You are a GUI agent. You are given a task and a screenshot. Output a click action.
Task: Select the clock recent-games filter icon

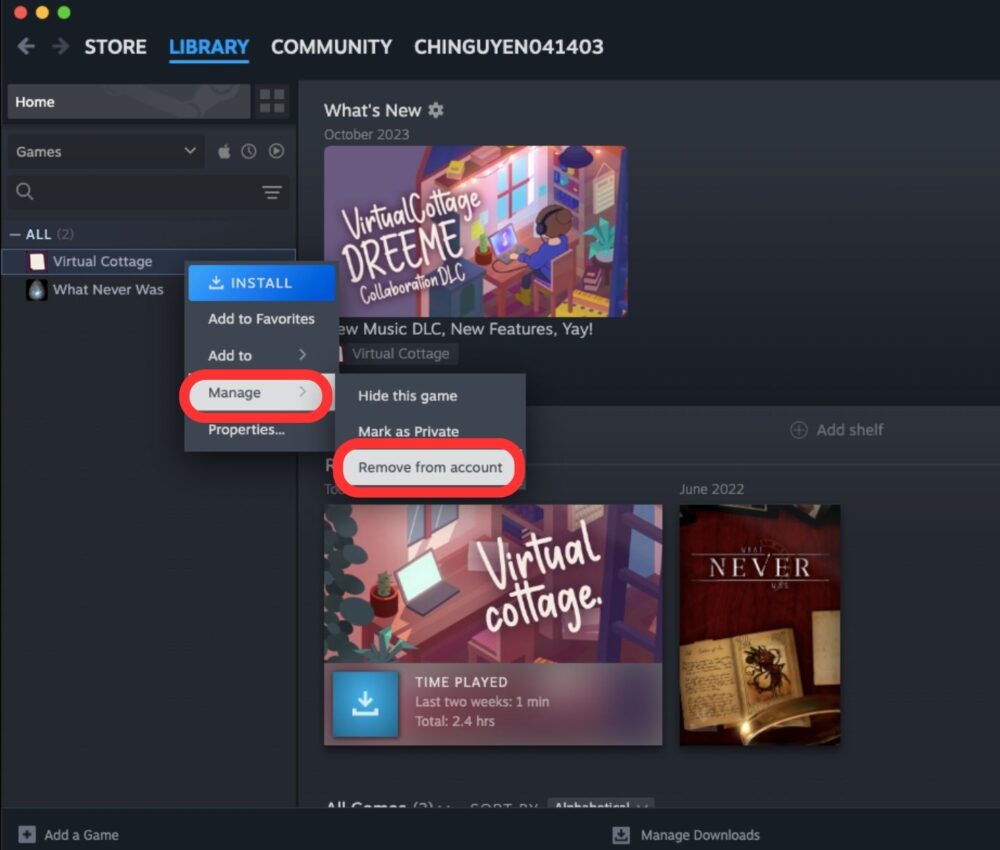point(249,151)
